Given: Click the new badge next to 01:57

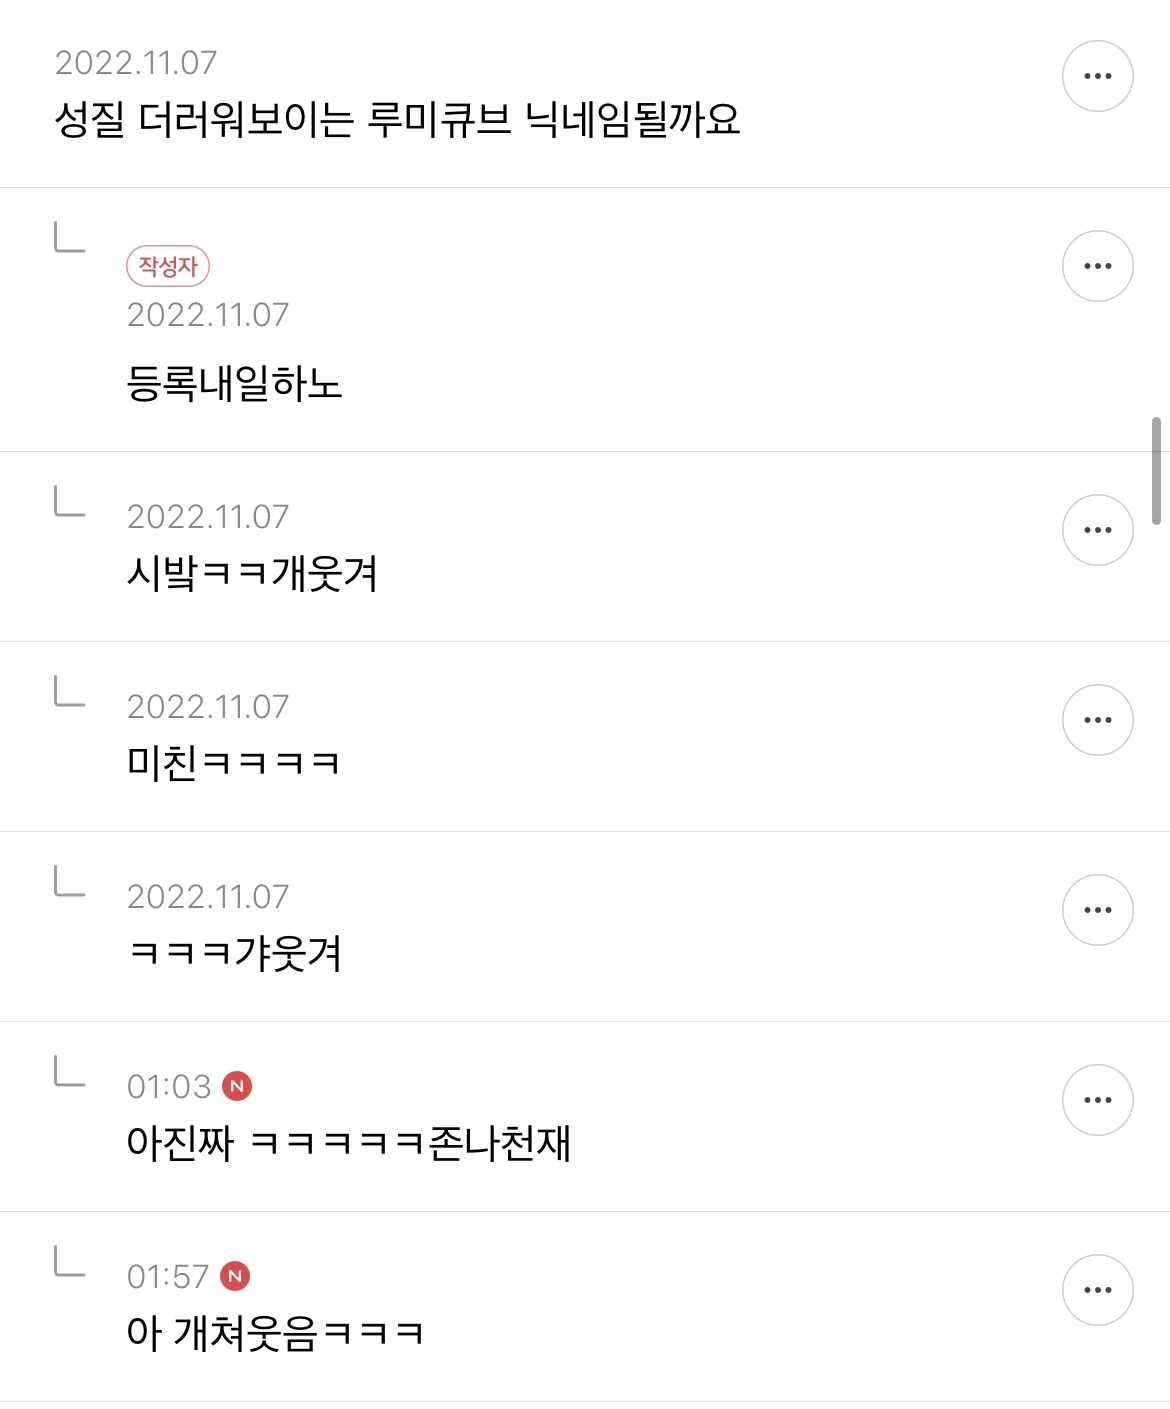Looking at the screenshot, I should [235, 1276].
